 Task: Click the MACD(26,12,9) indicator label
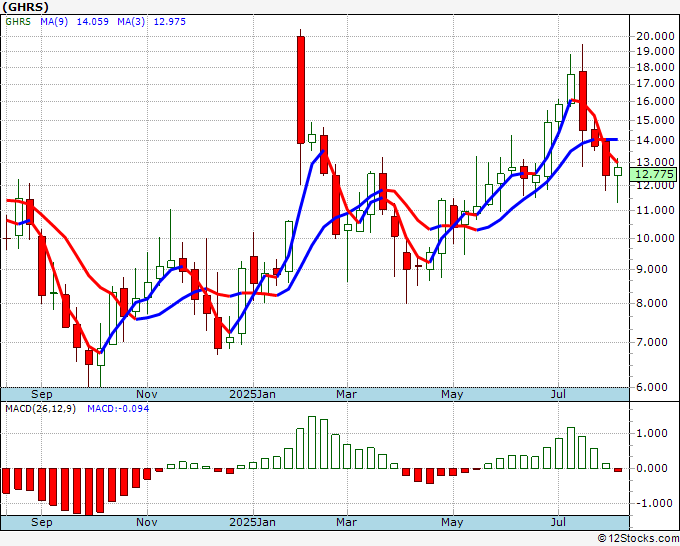(x=40, y=409)
